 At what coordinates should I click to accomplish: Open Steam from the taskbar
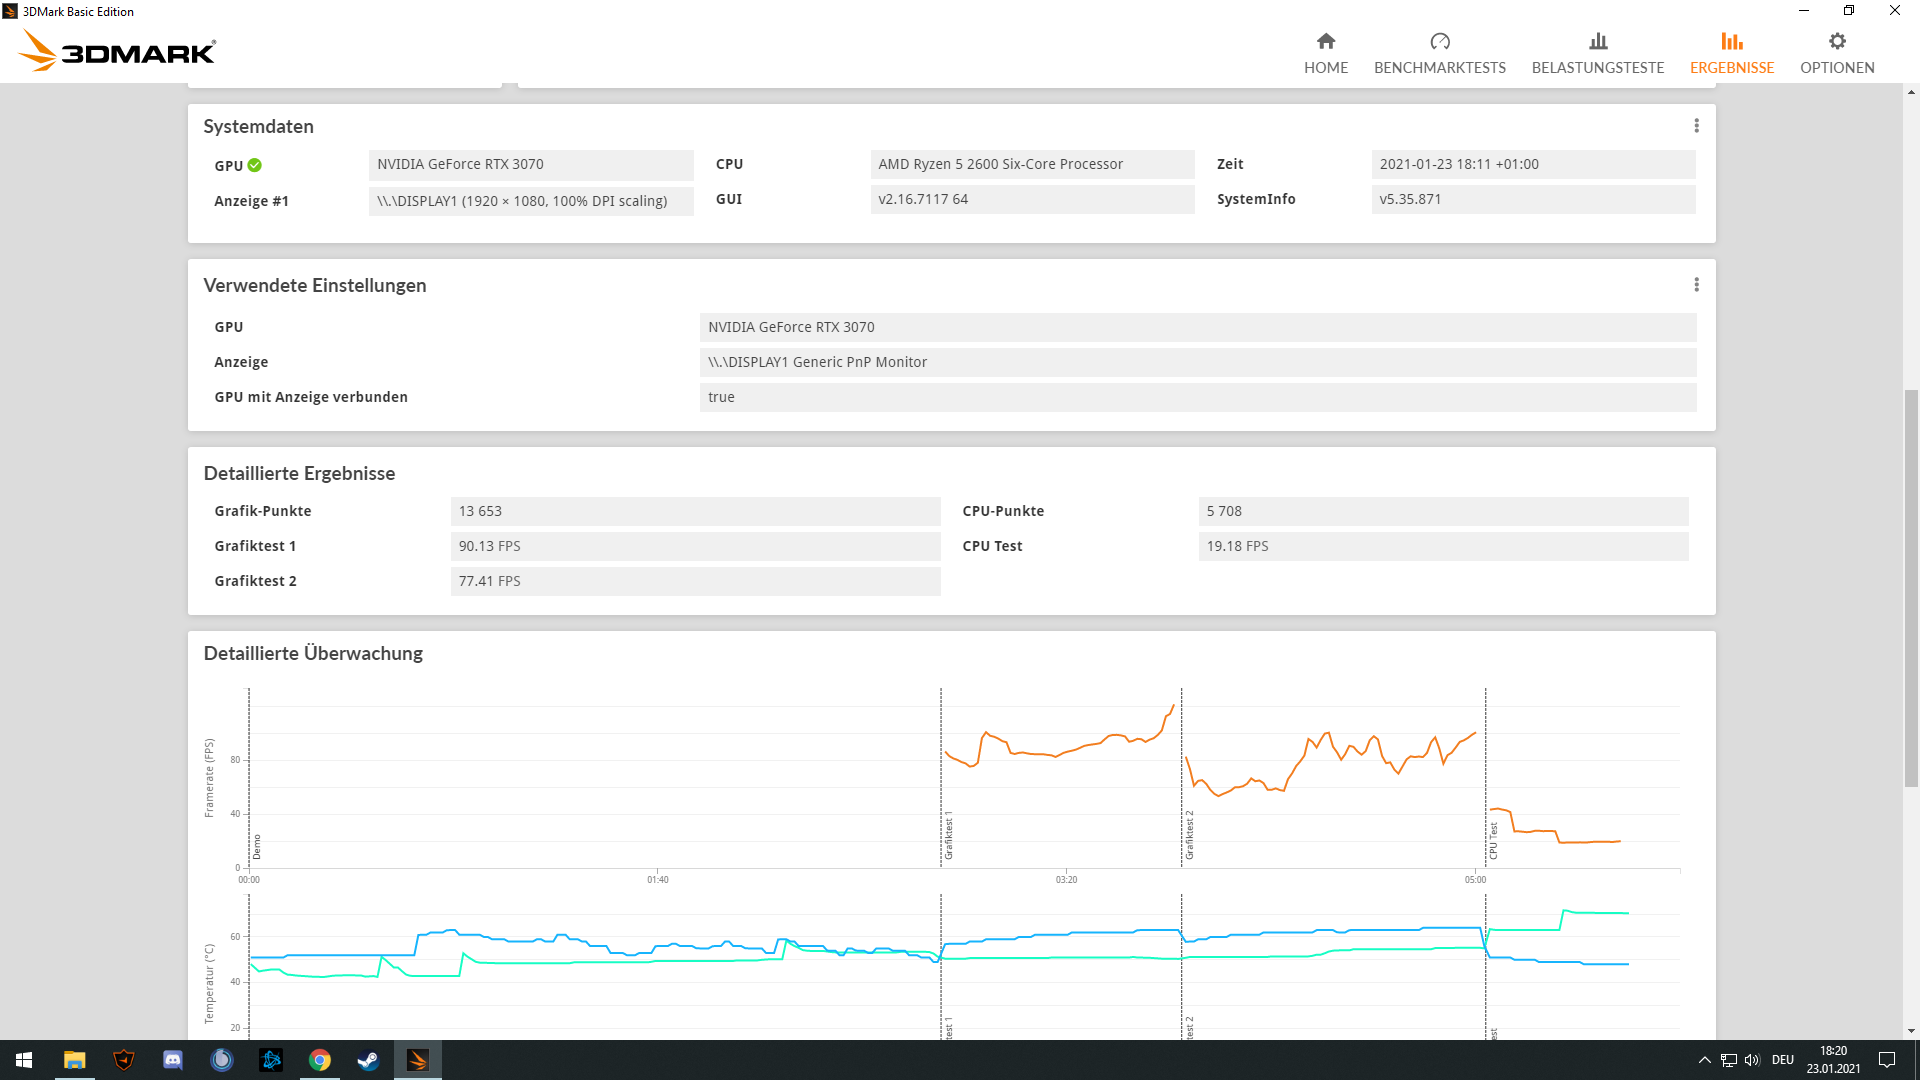coord(368,1060)
